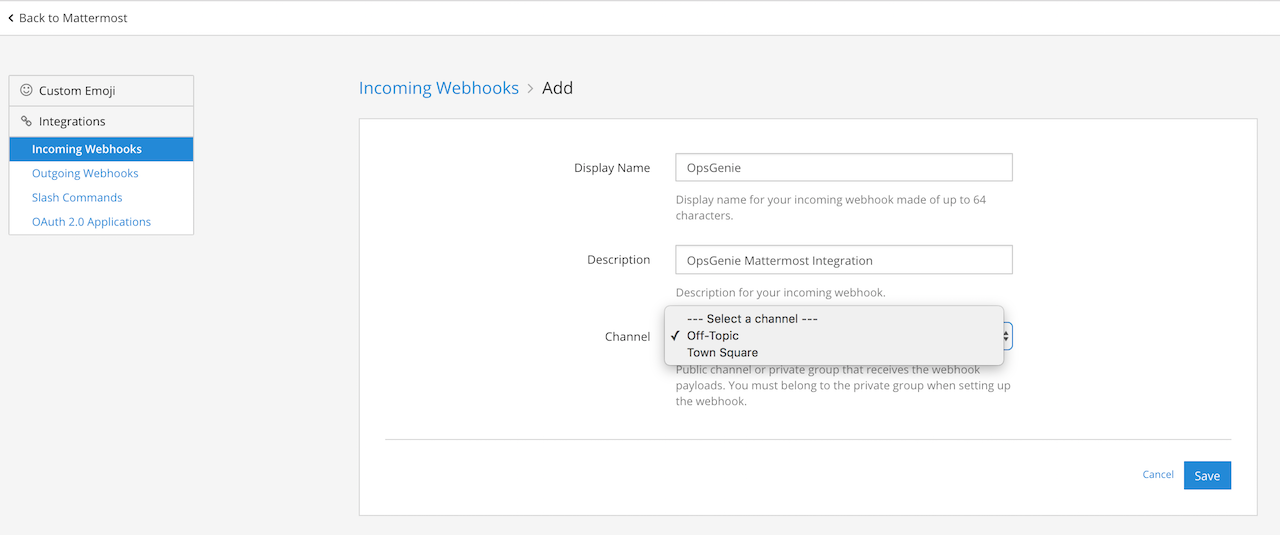Click the 'Description' field label
This screenshot has height=535, width=1280.
coord(618,260)
